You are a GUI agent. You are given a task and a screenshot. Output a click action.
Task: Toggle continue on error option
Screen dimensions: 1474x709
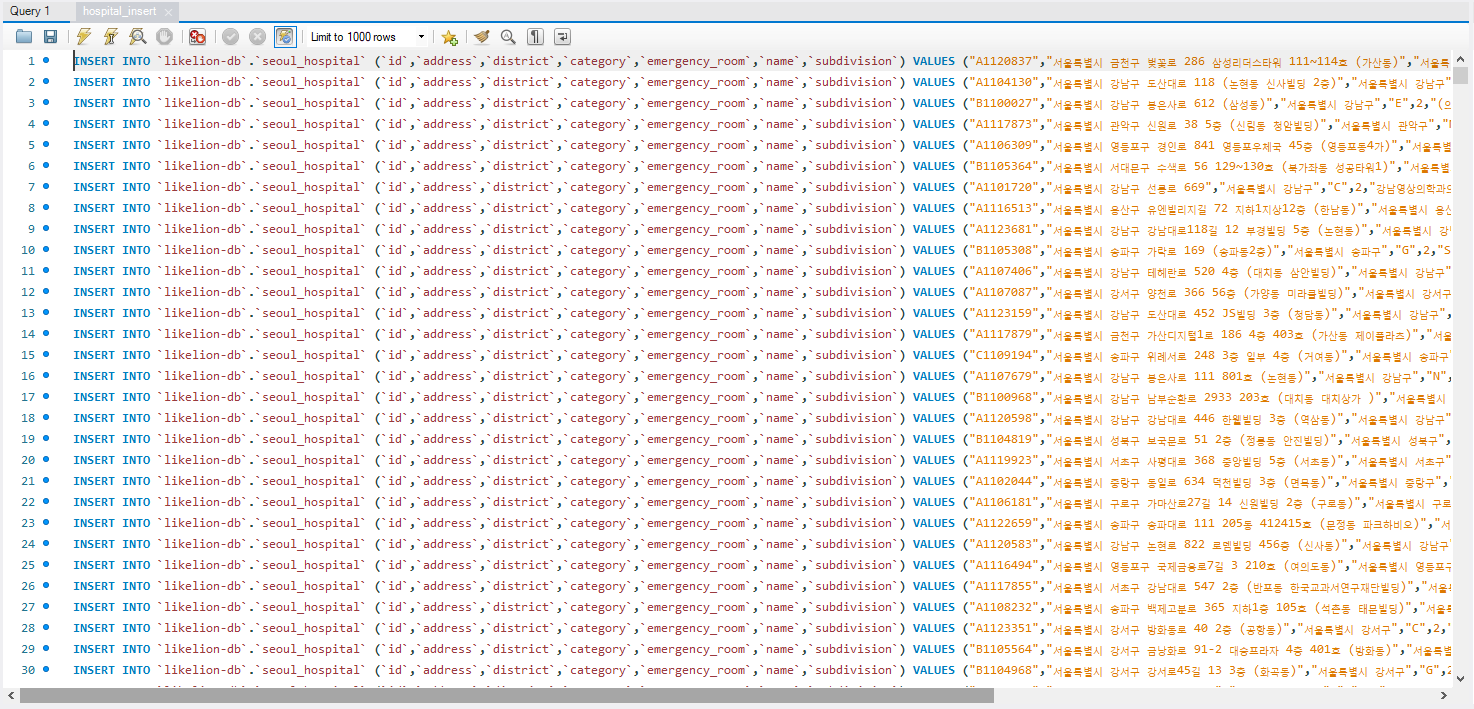tap(198, 37)
